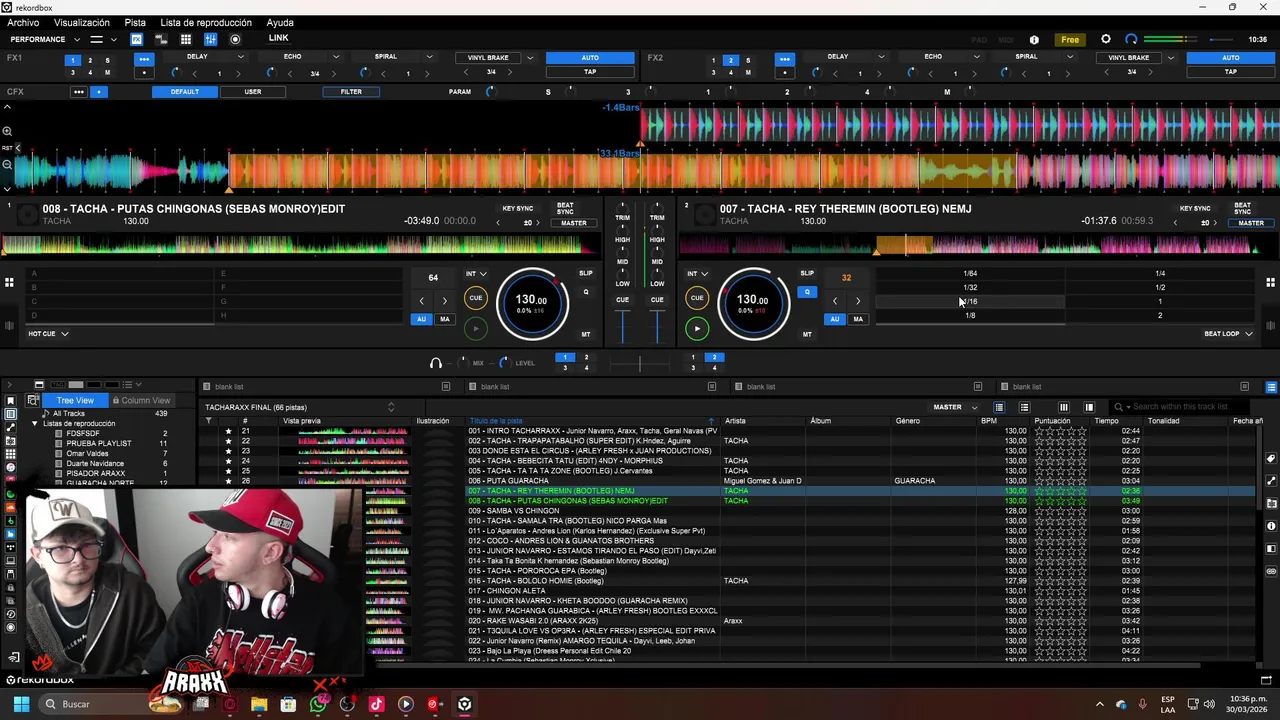Click the FX2 AUTO button
Screen dimensions: 1280x720
tap(1230, 57)
